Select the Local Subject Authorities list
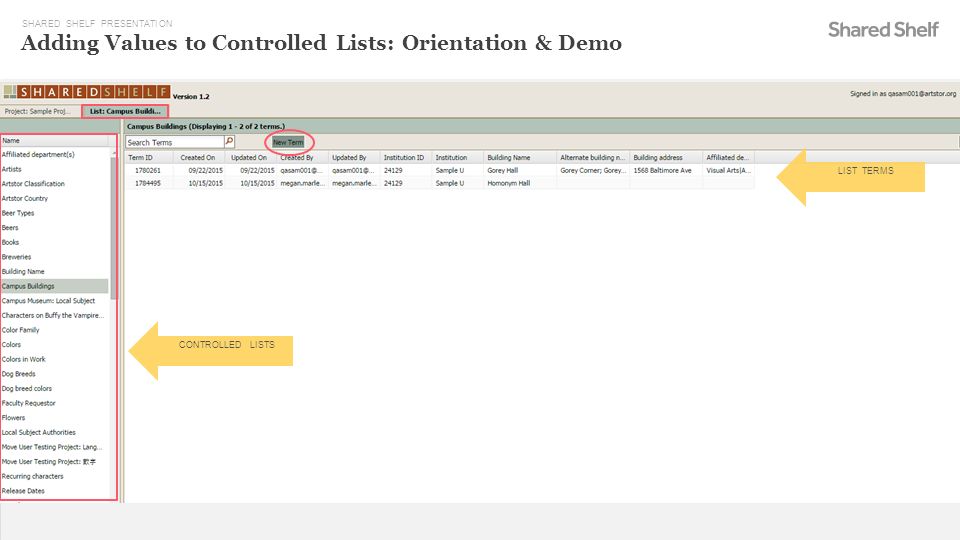 [x=54, y=432]
